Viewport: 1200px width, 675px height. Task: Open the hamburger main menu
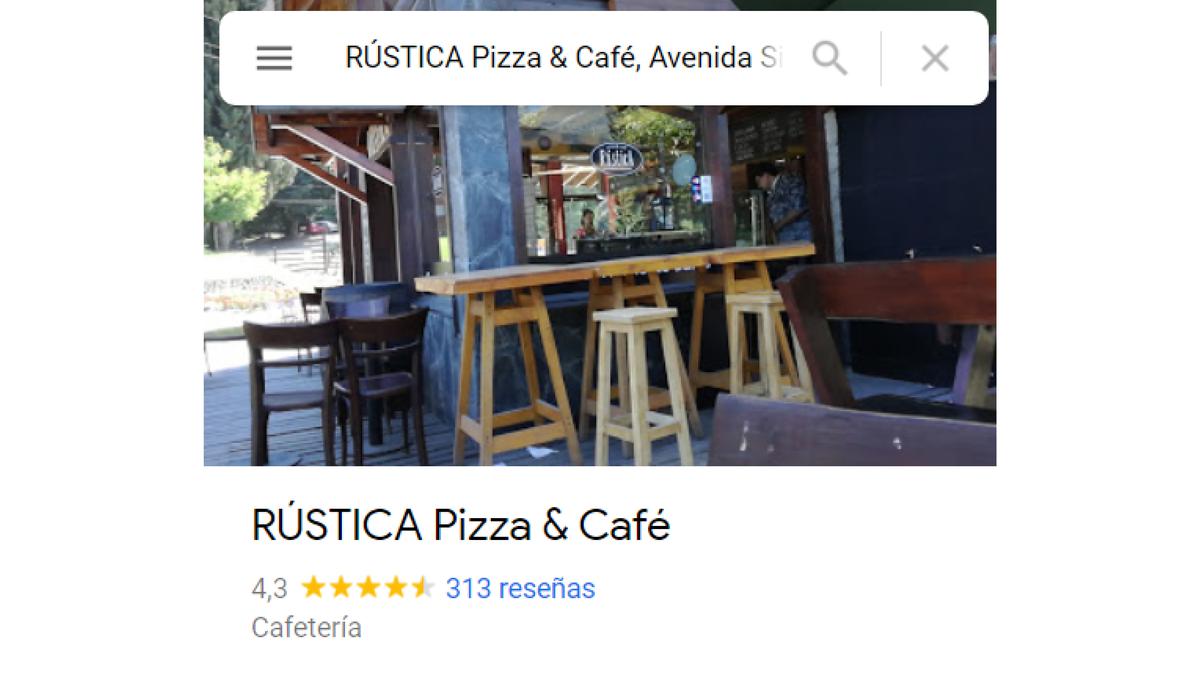tap(274, 58)
